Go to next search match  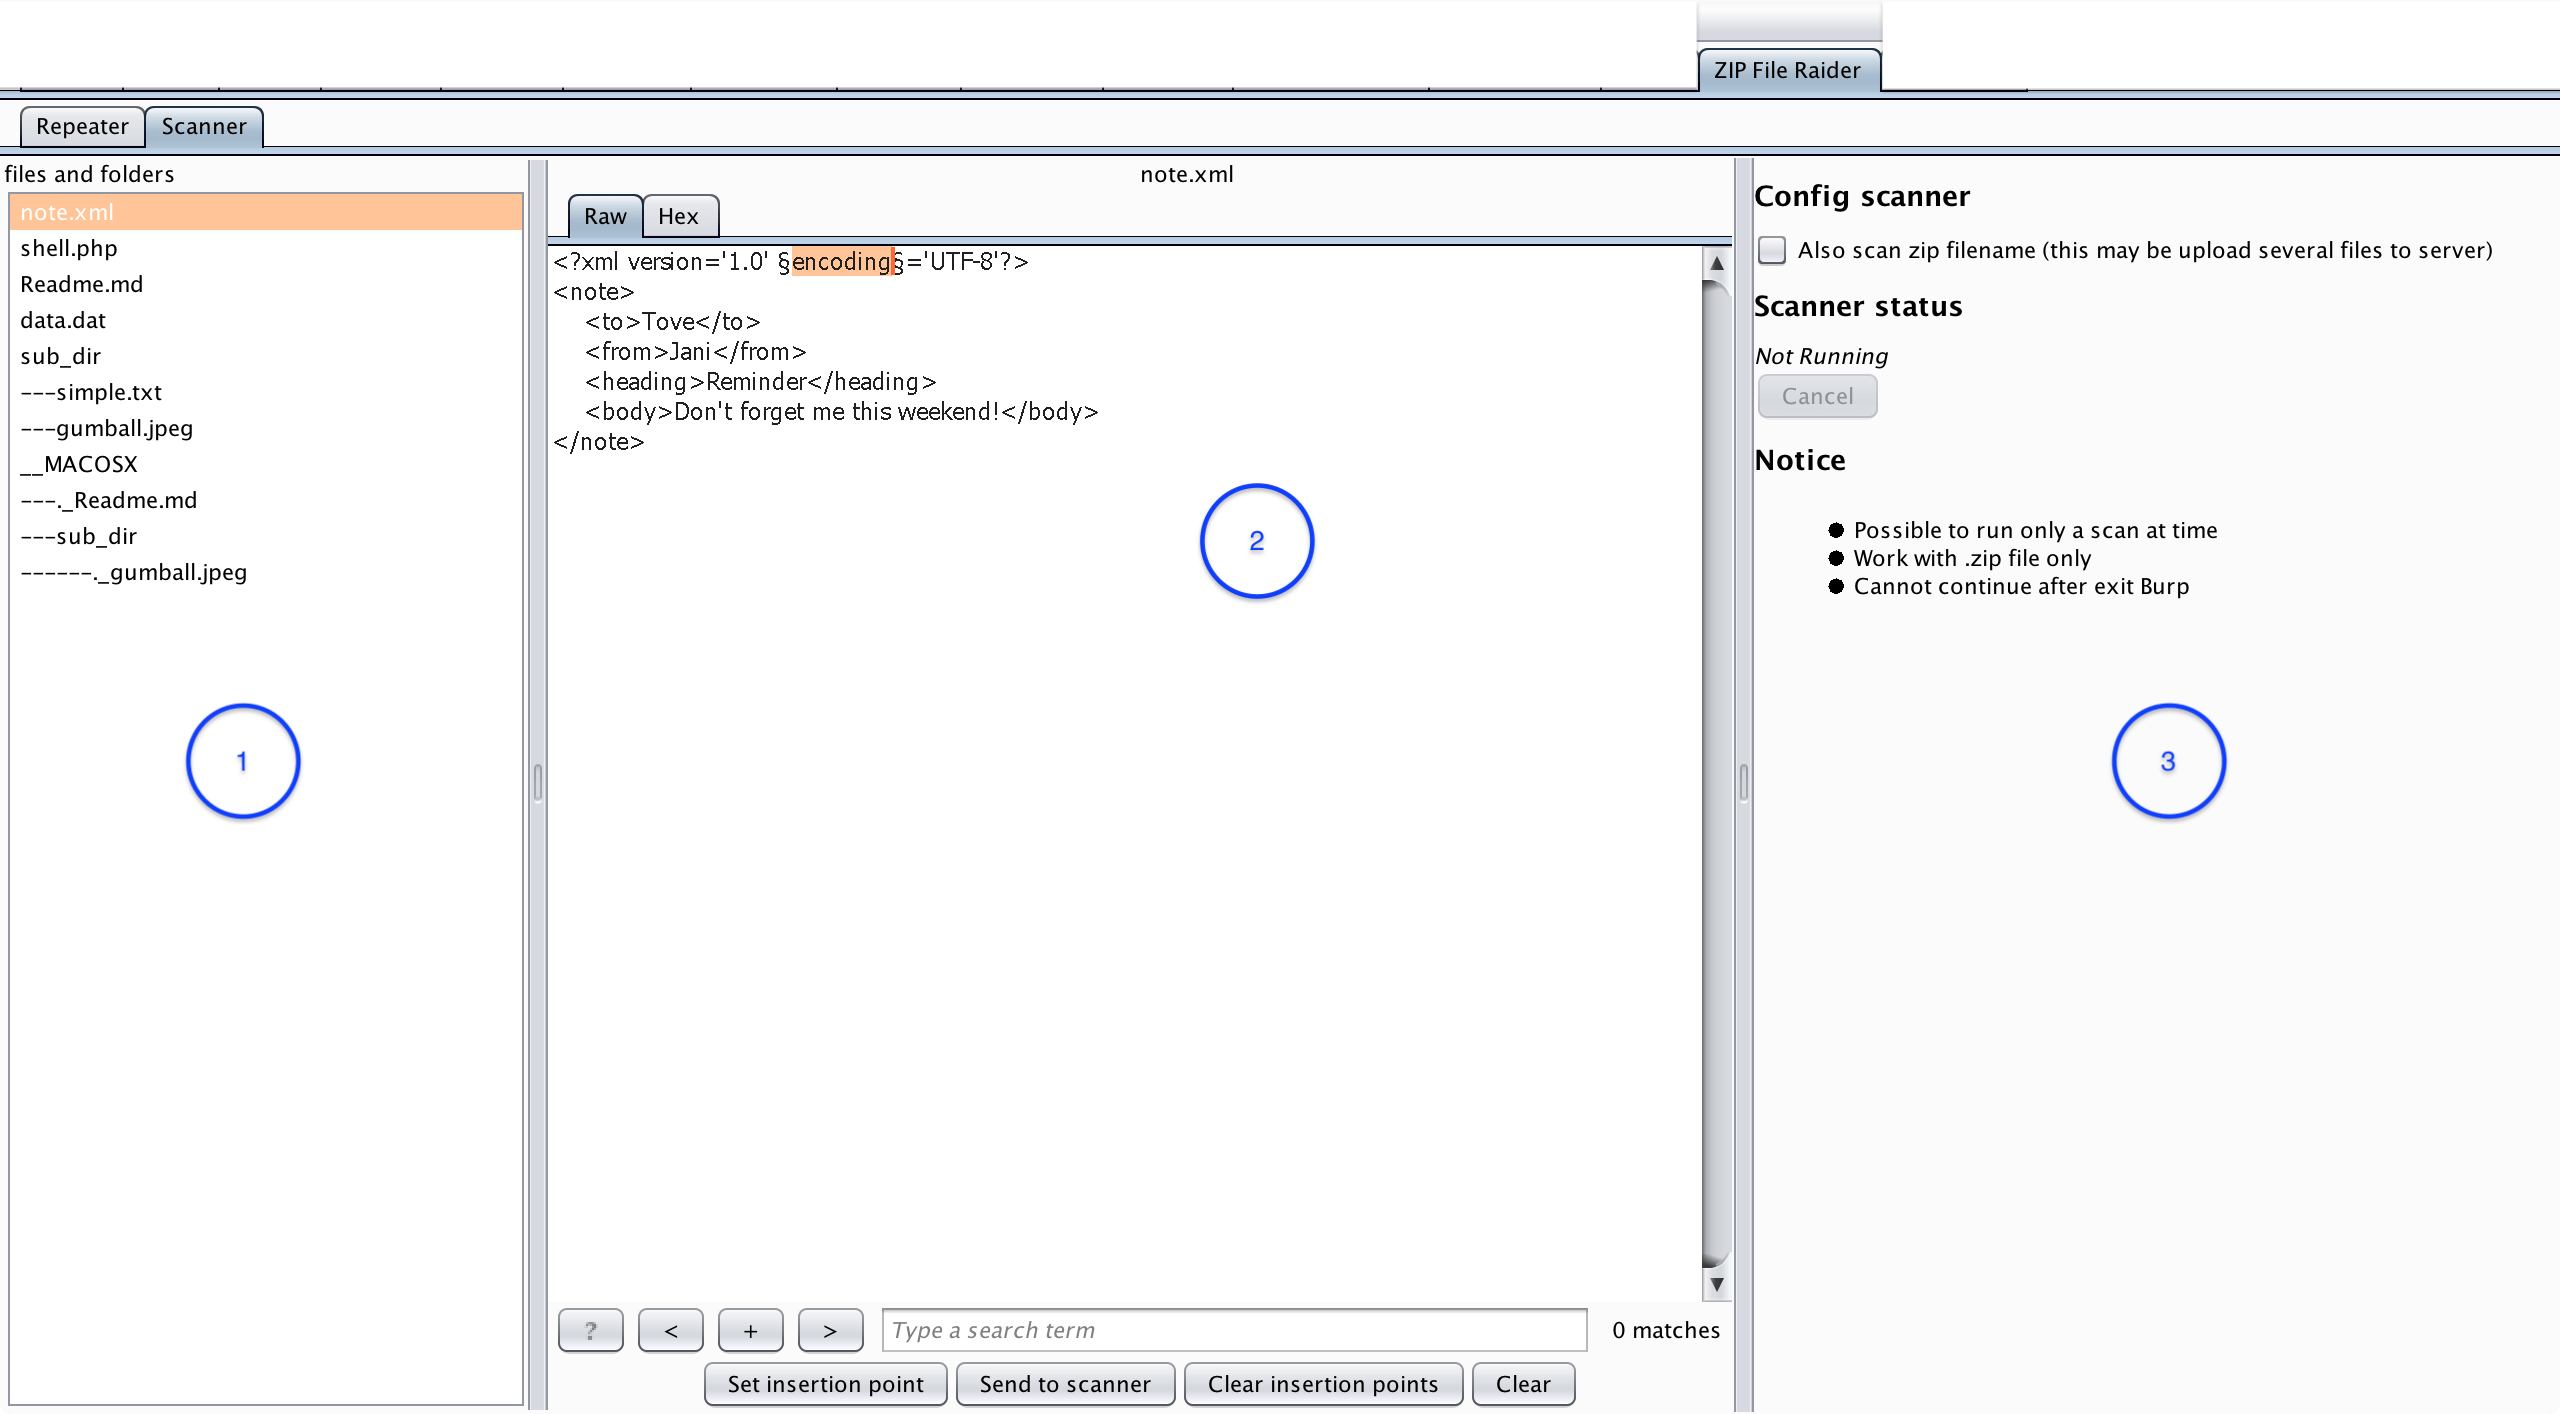tap(830, 1330)
